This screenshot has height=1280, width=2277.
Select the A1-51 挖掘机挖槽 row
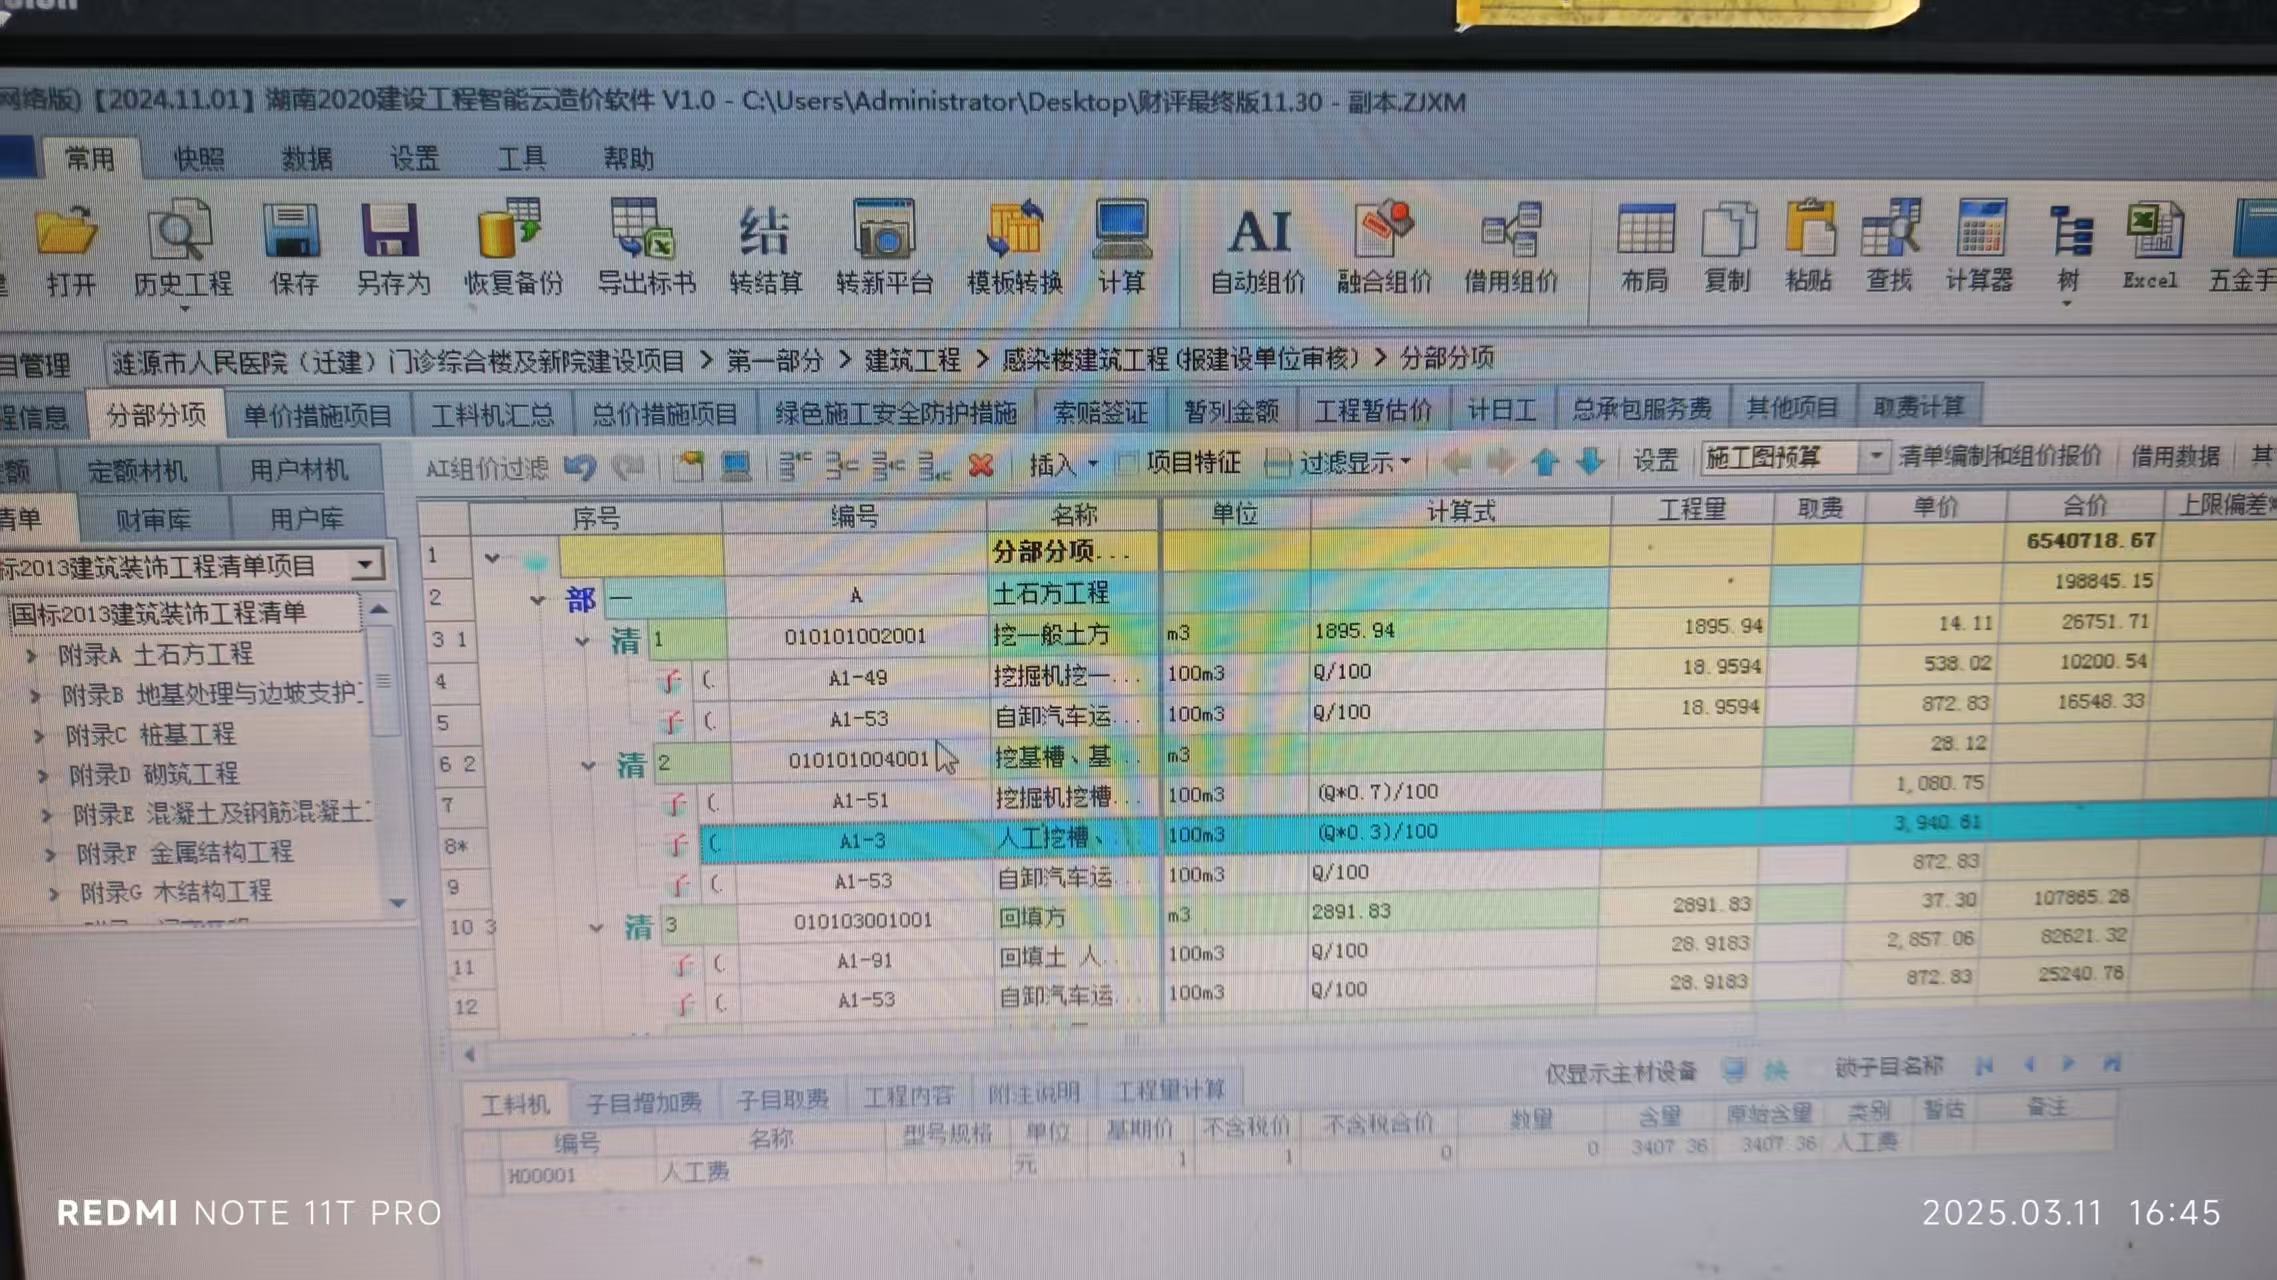pos(860,800)
